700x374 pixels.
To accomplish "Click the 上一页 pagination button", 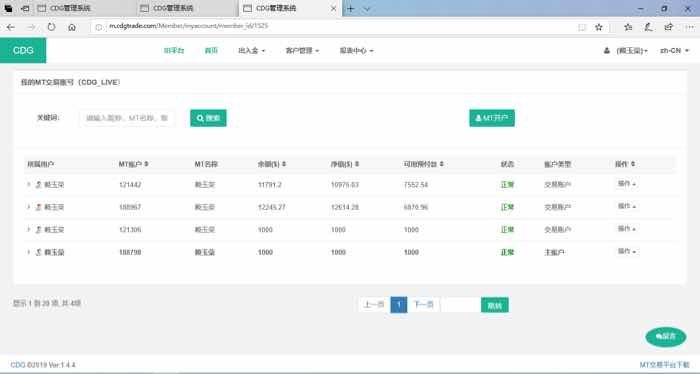I will 374,305.
